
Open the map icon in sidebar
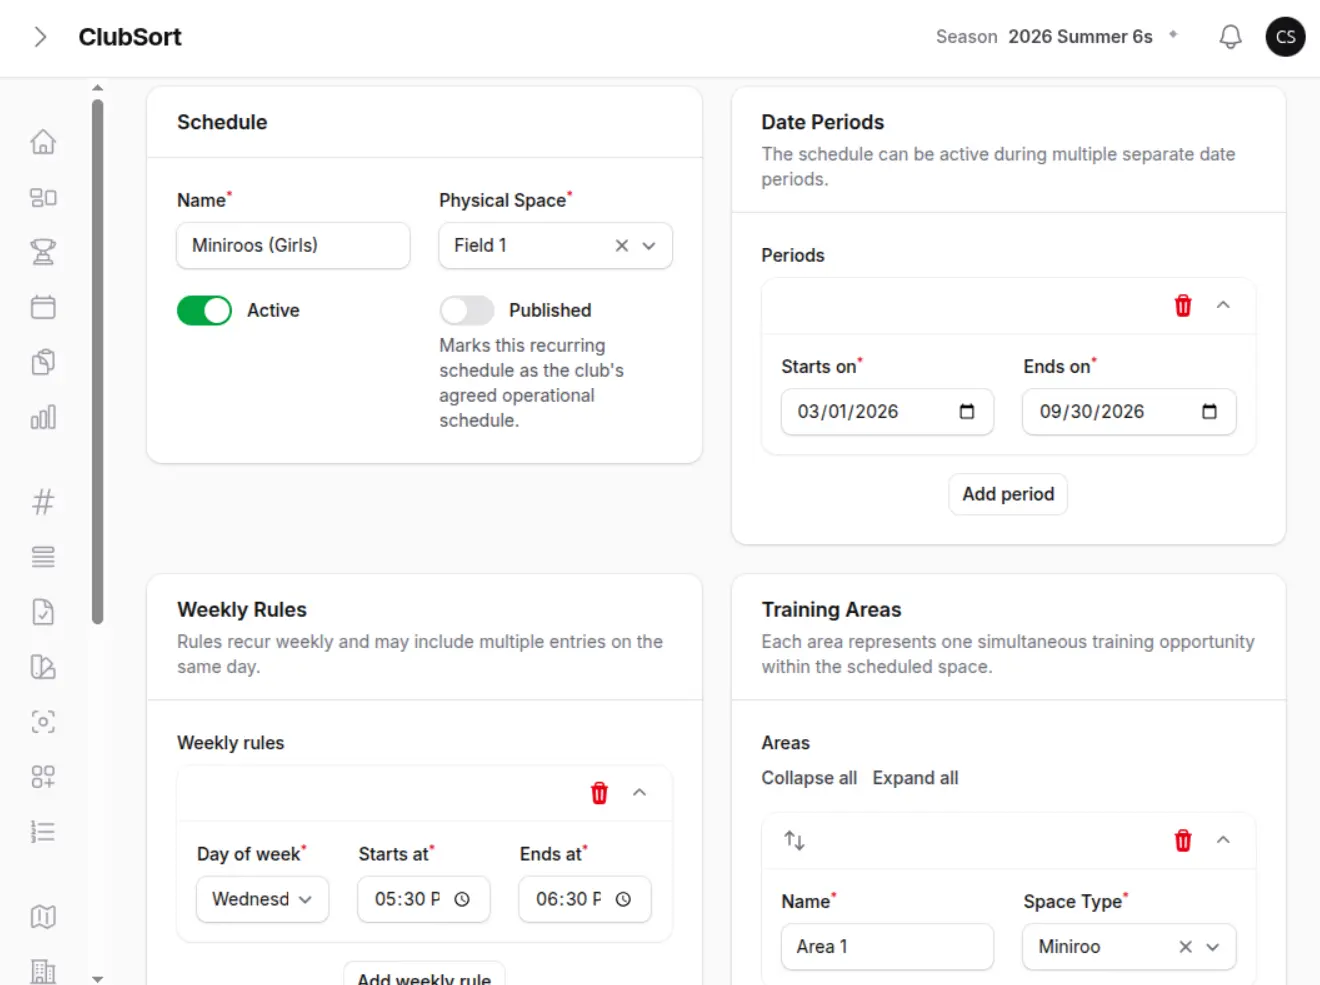(x=43, y=917)
